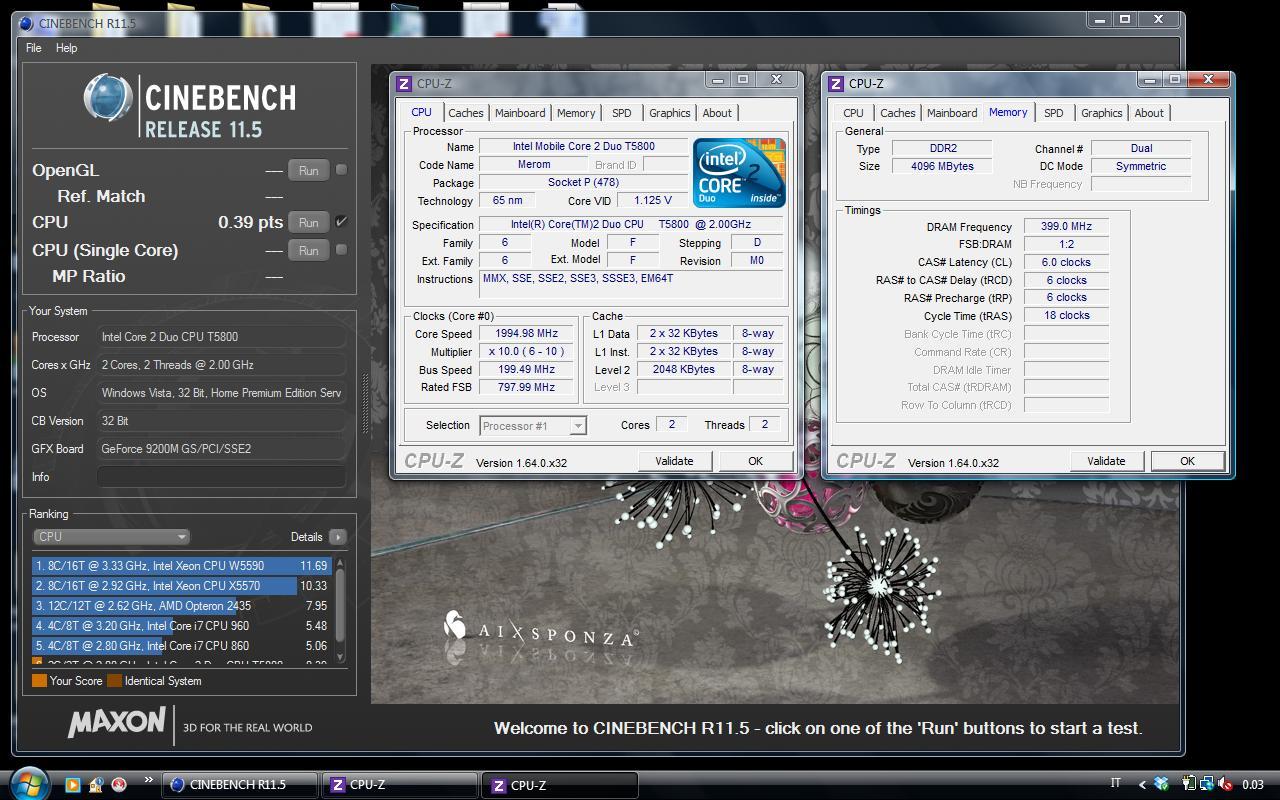Open the Dropbox tray icon
Viewport: 1280px width, 800px height.
(x=1161, y=785)
